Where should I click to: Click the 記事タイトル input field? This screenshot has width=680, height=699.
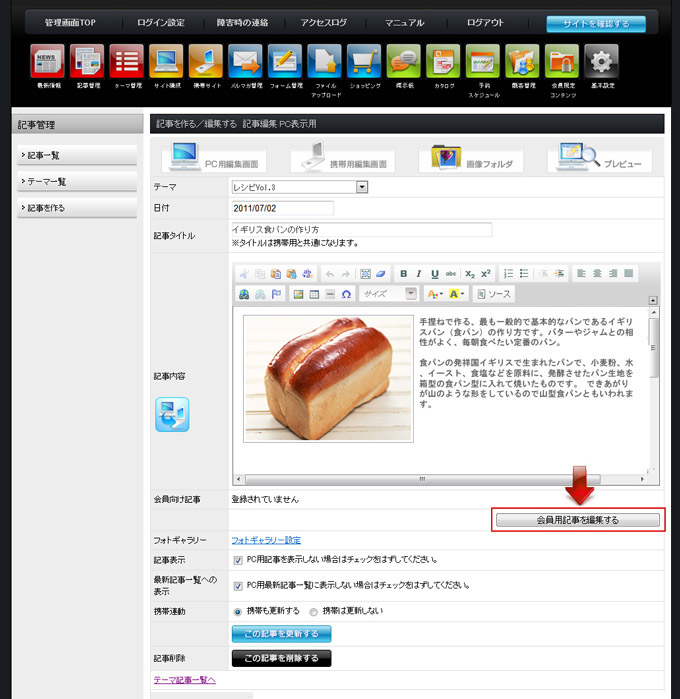(361, 230)
